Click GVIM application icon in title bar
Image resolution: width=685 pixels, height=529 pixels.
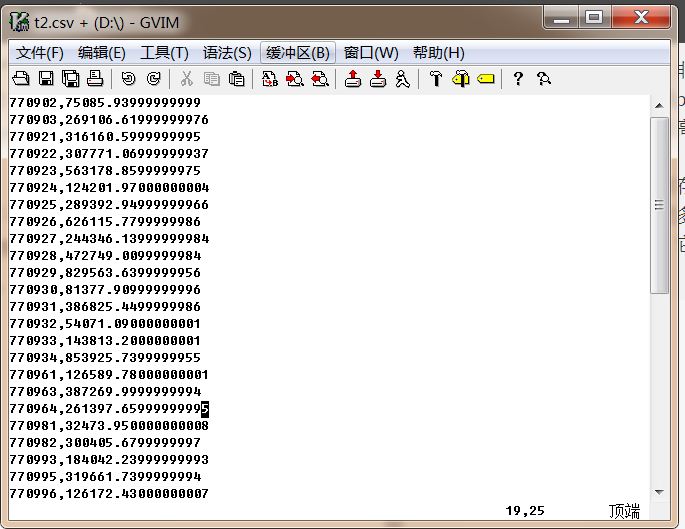pyautogui.click(x=20, y=22)
